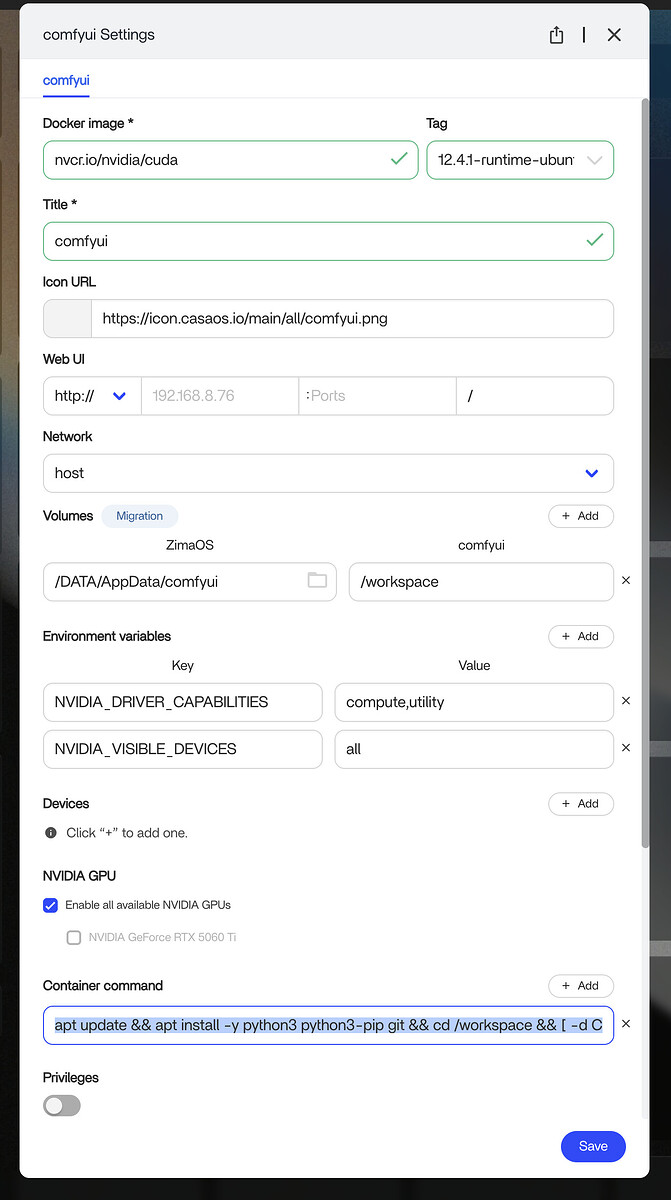This screenshot has height=1200, width=671.
Task: Add a new environment variable
Action: pos(580,636)
